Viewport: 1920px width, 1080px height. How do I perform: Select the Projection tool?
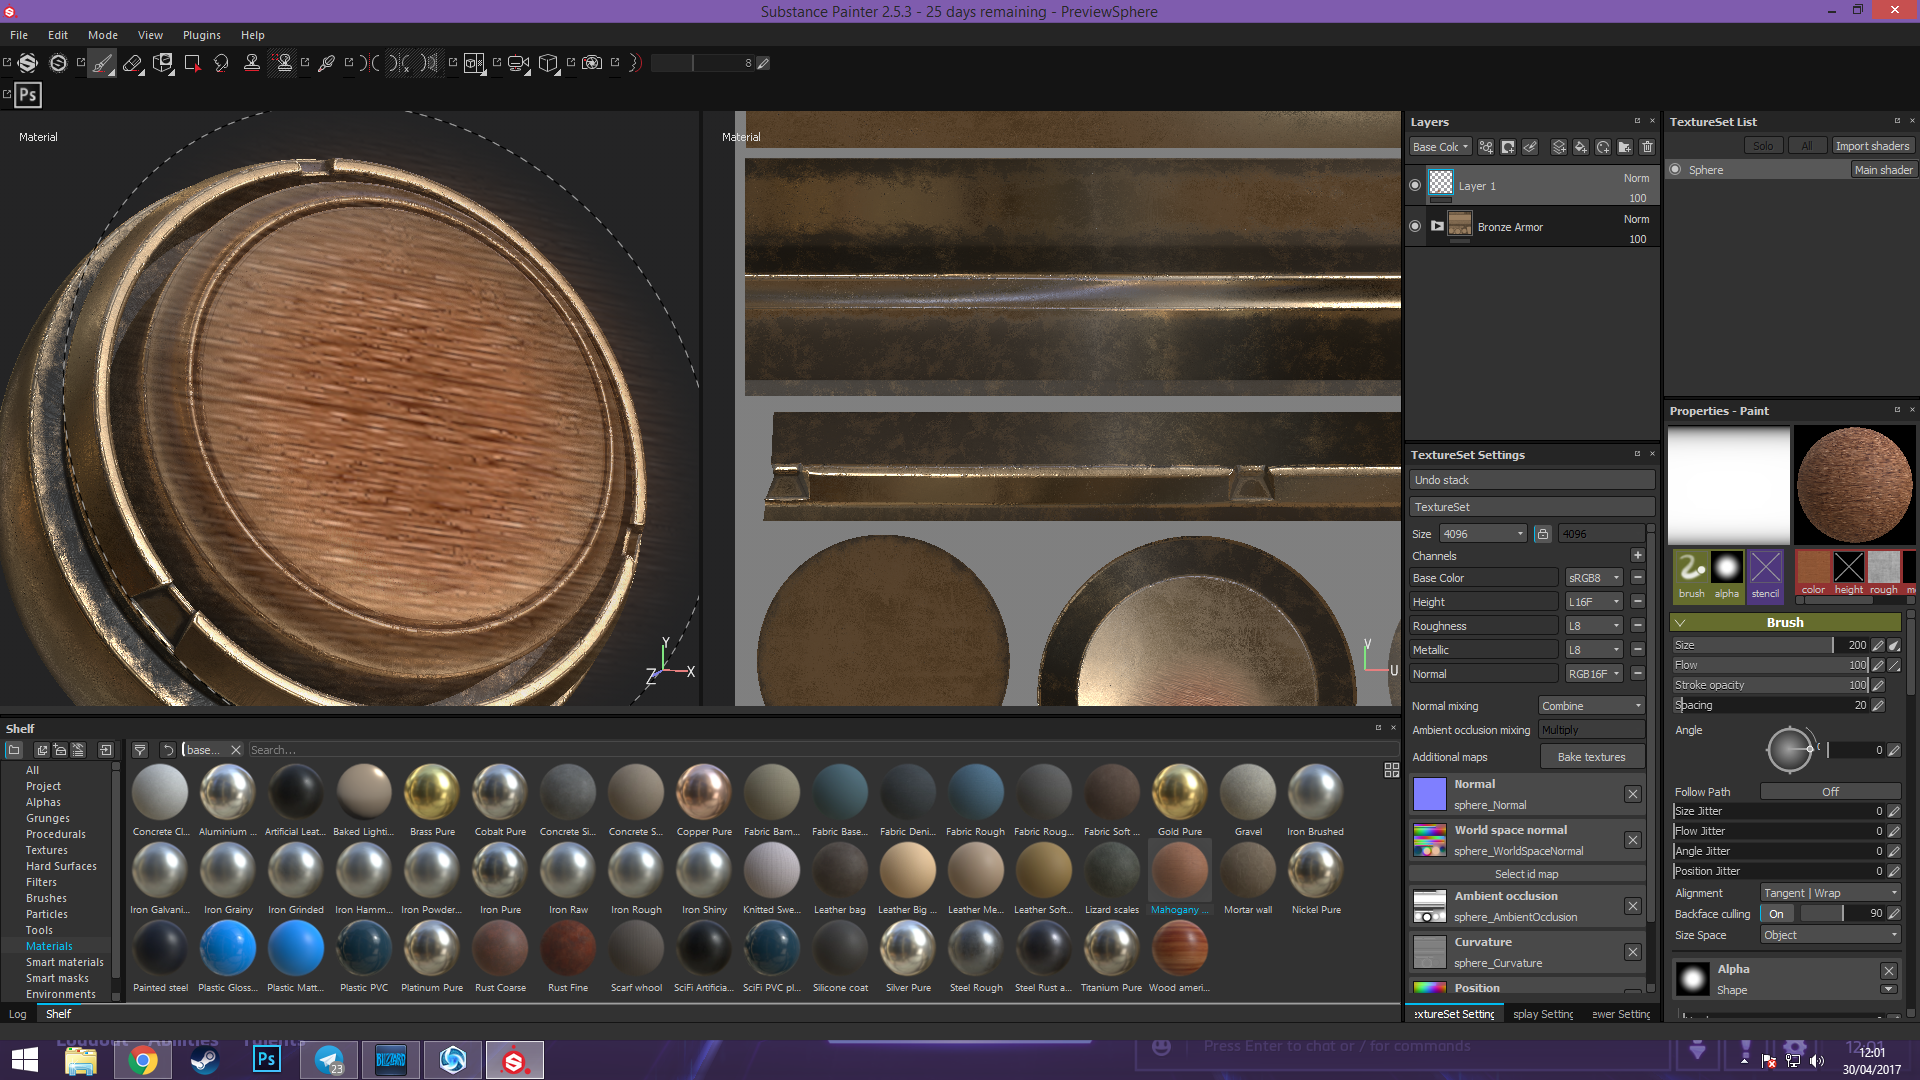[162, 63]
